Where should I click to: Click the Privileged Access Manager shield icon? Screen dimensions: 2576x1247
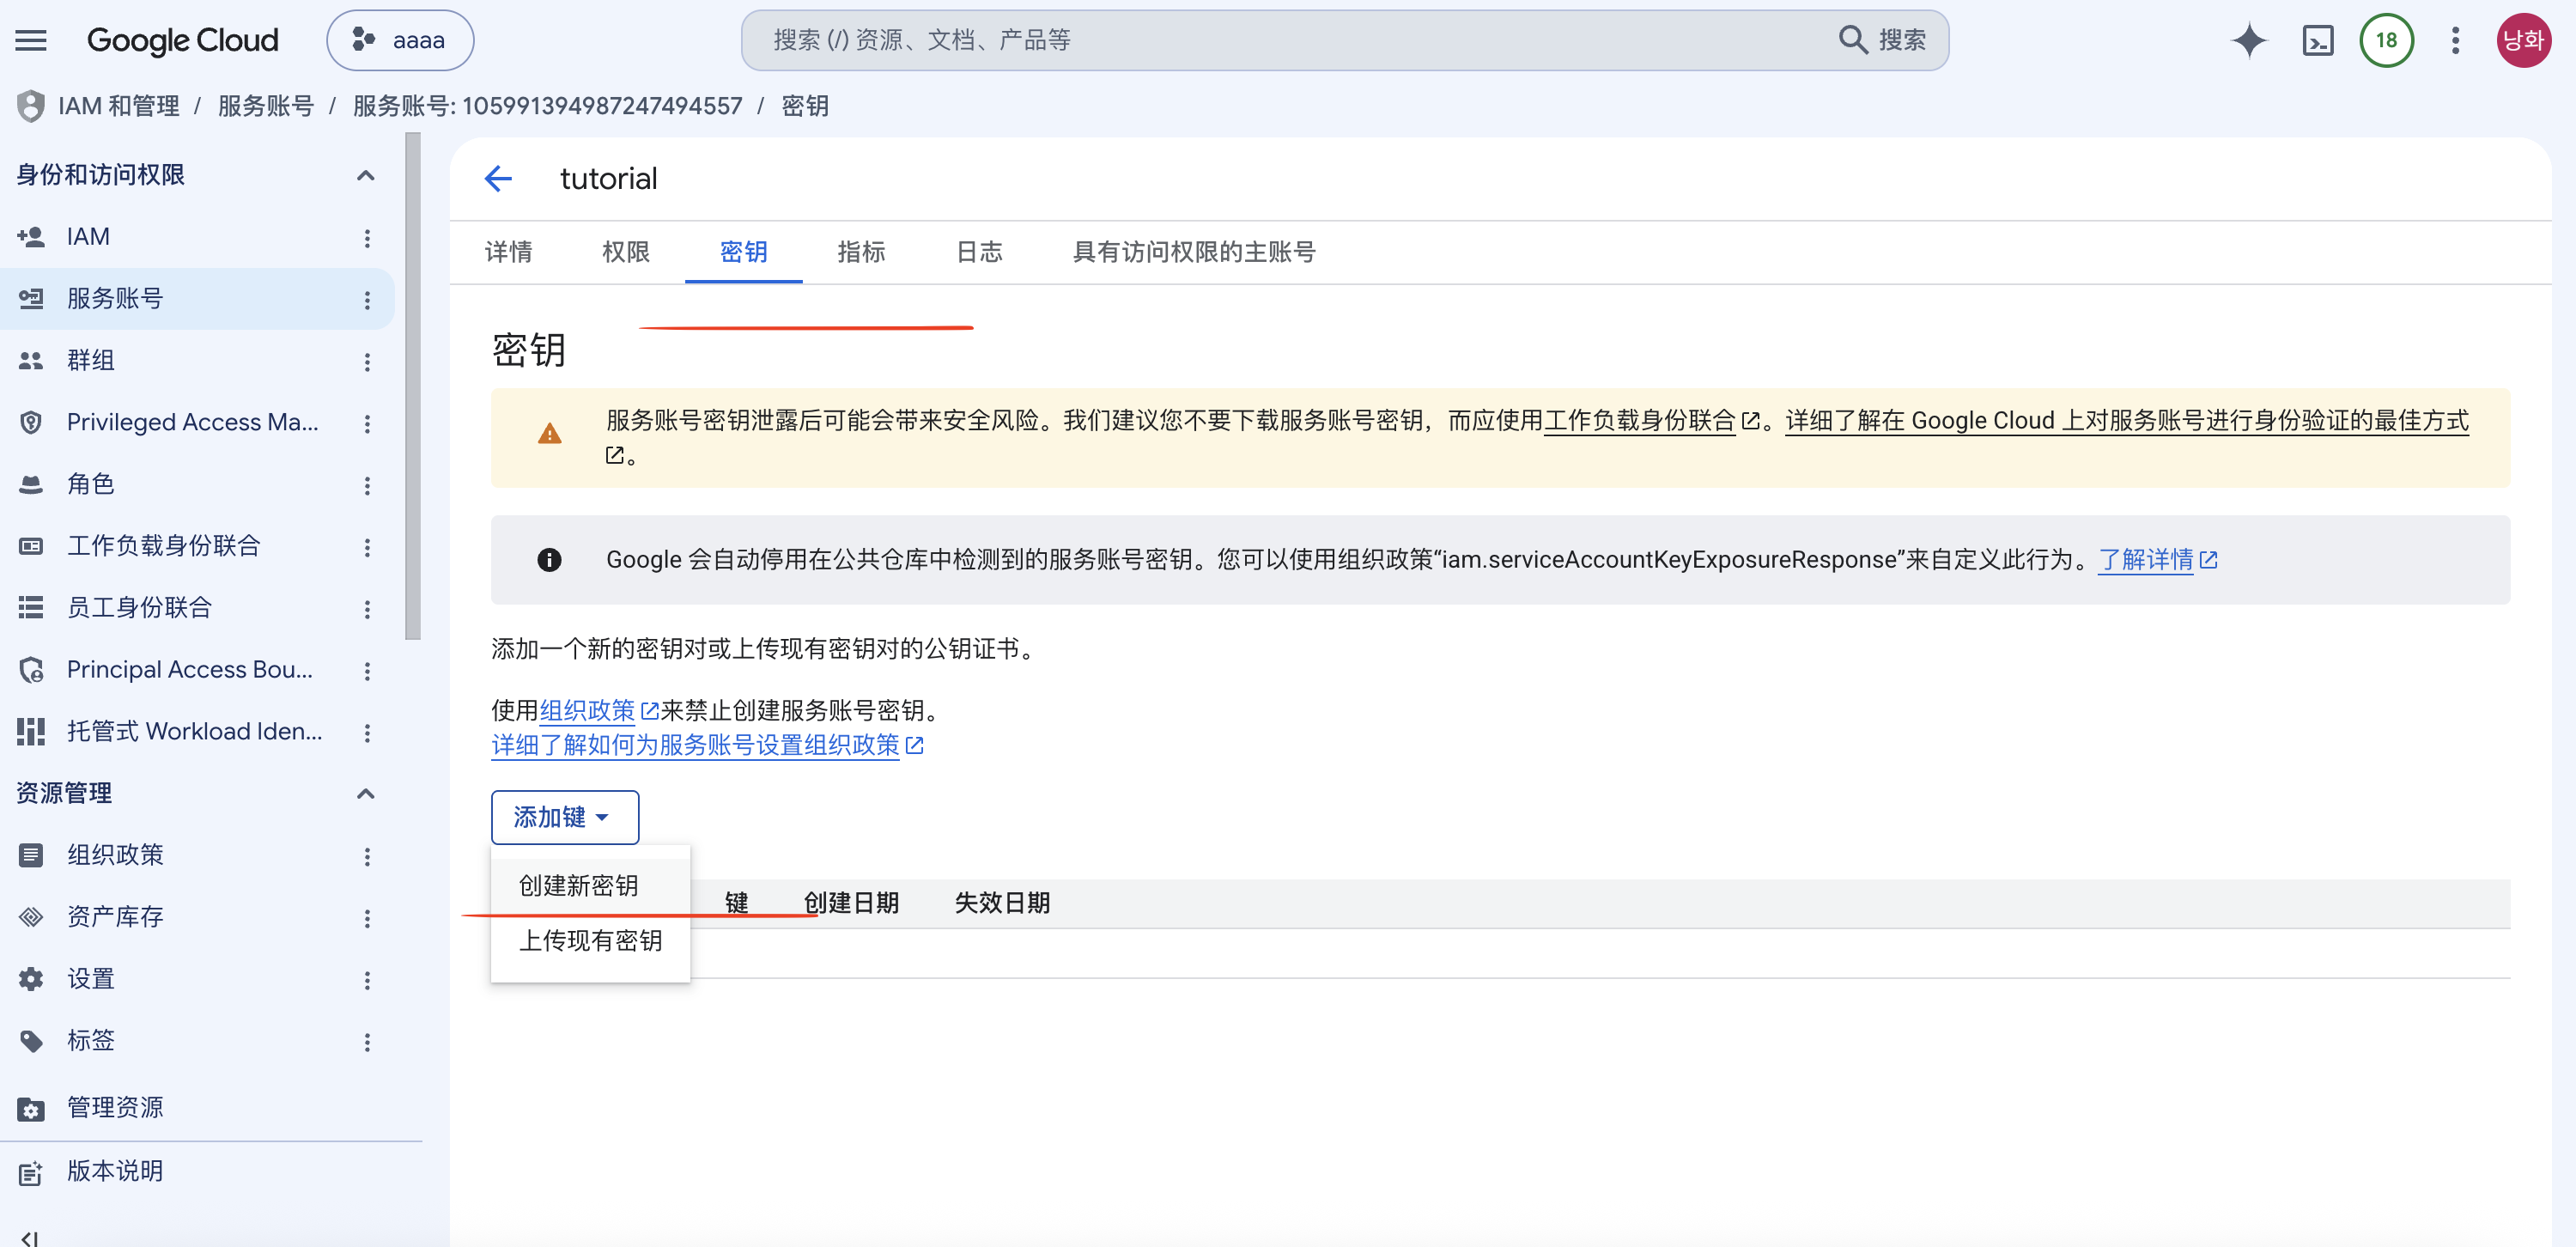click(x=31, y=422)
